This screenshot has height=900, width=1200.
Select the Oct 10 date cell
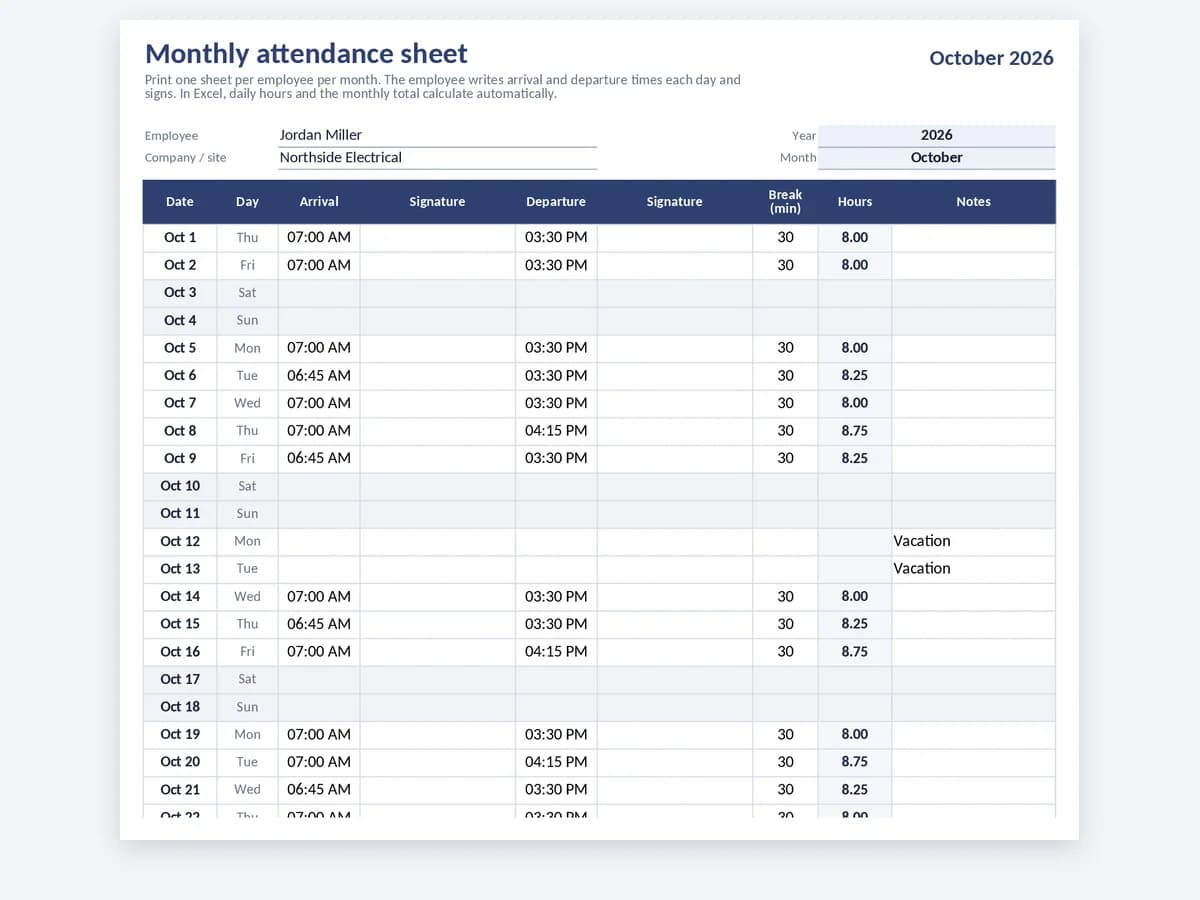[x=180, y=486]
